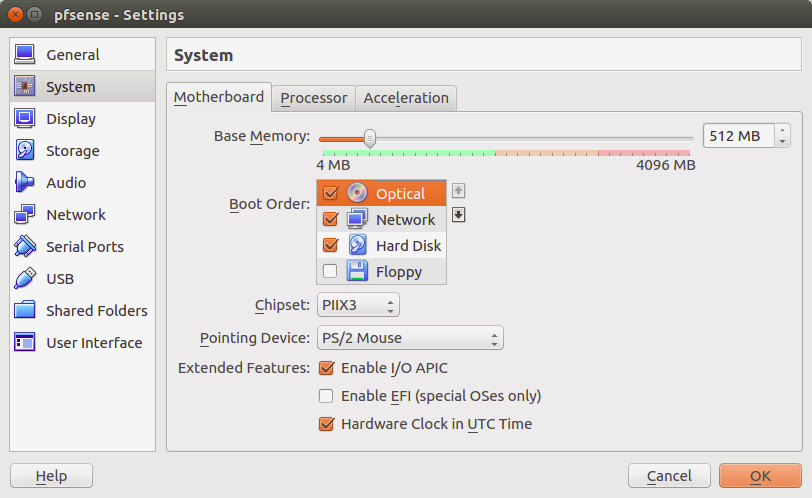
Task: Move boot item up with arrow button
Action: click(x=458, y=191)
